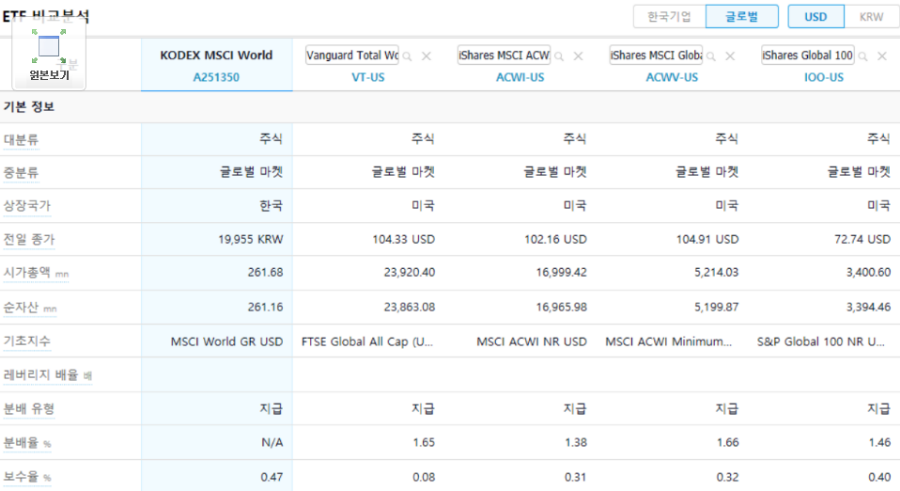Click the 기본 정보 section header
The width and height of the screenshot is (900, 491).
(x=29, y=107)
